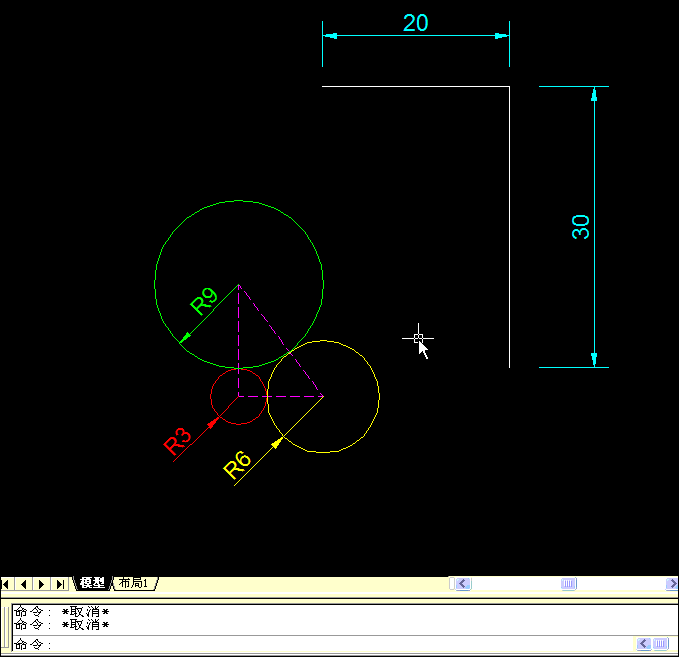
Task: Click the previous layout tab arrow
Action: point(24,583)
